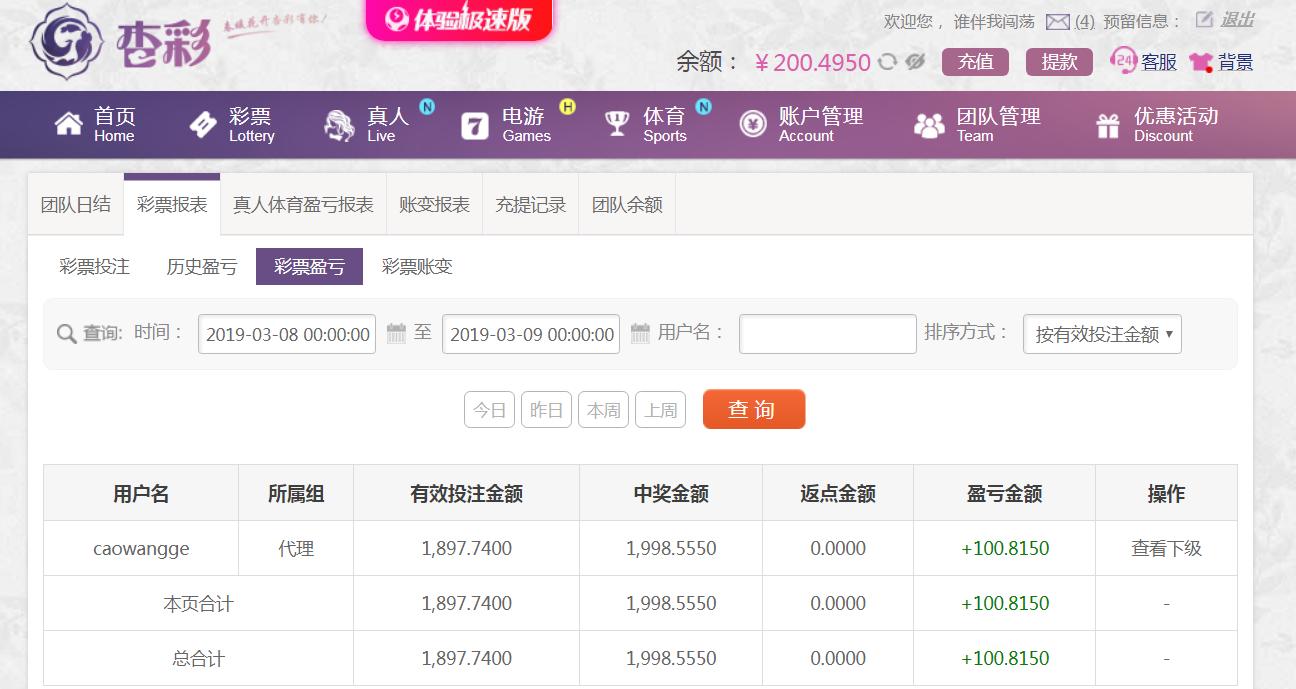Click the 昨日 quick date button
This screenshot has height=689, width=1296.
(546, 410)
